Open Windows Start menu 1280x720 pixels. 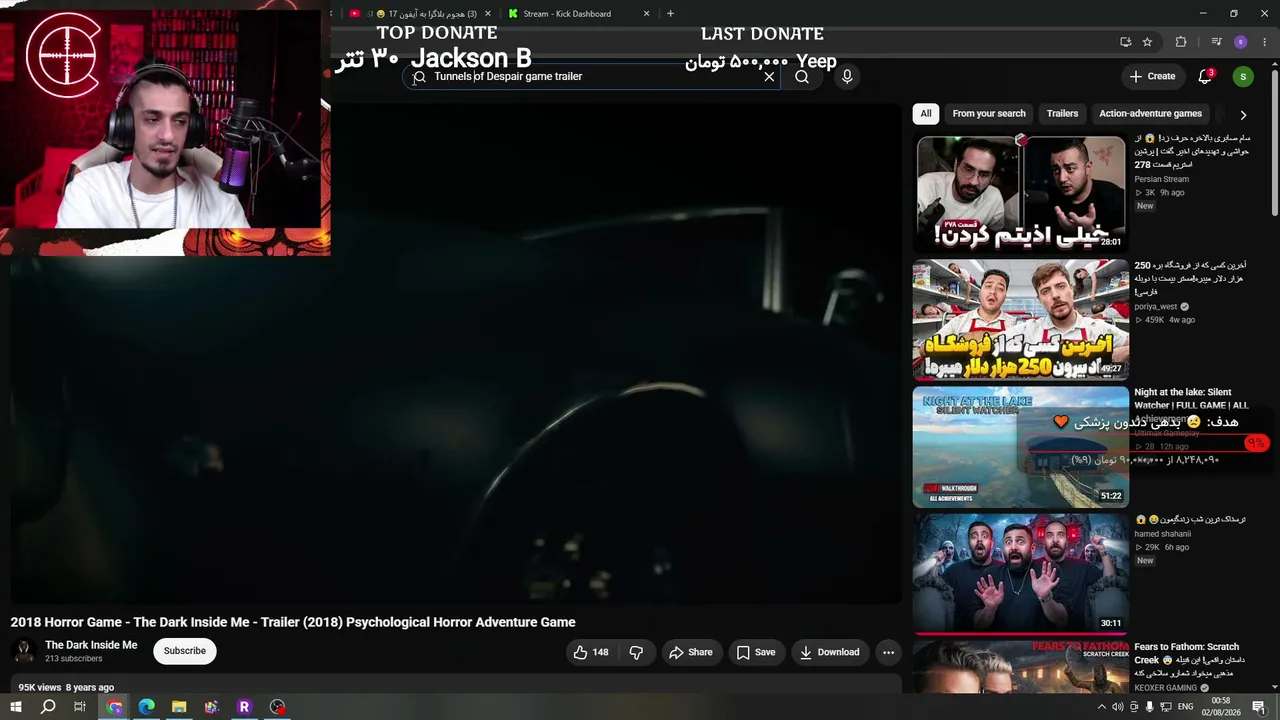tap(16, 707)
